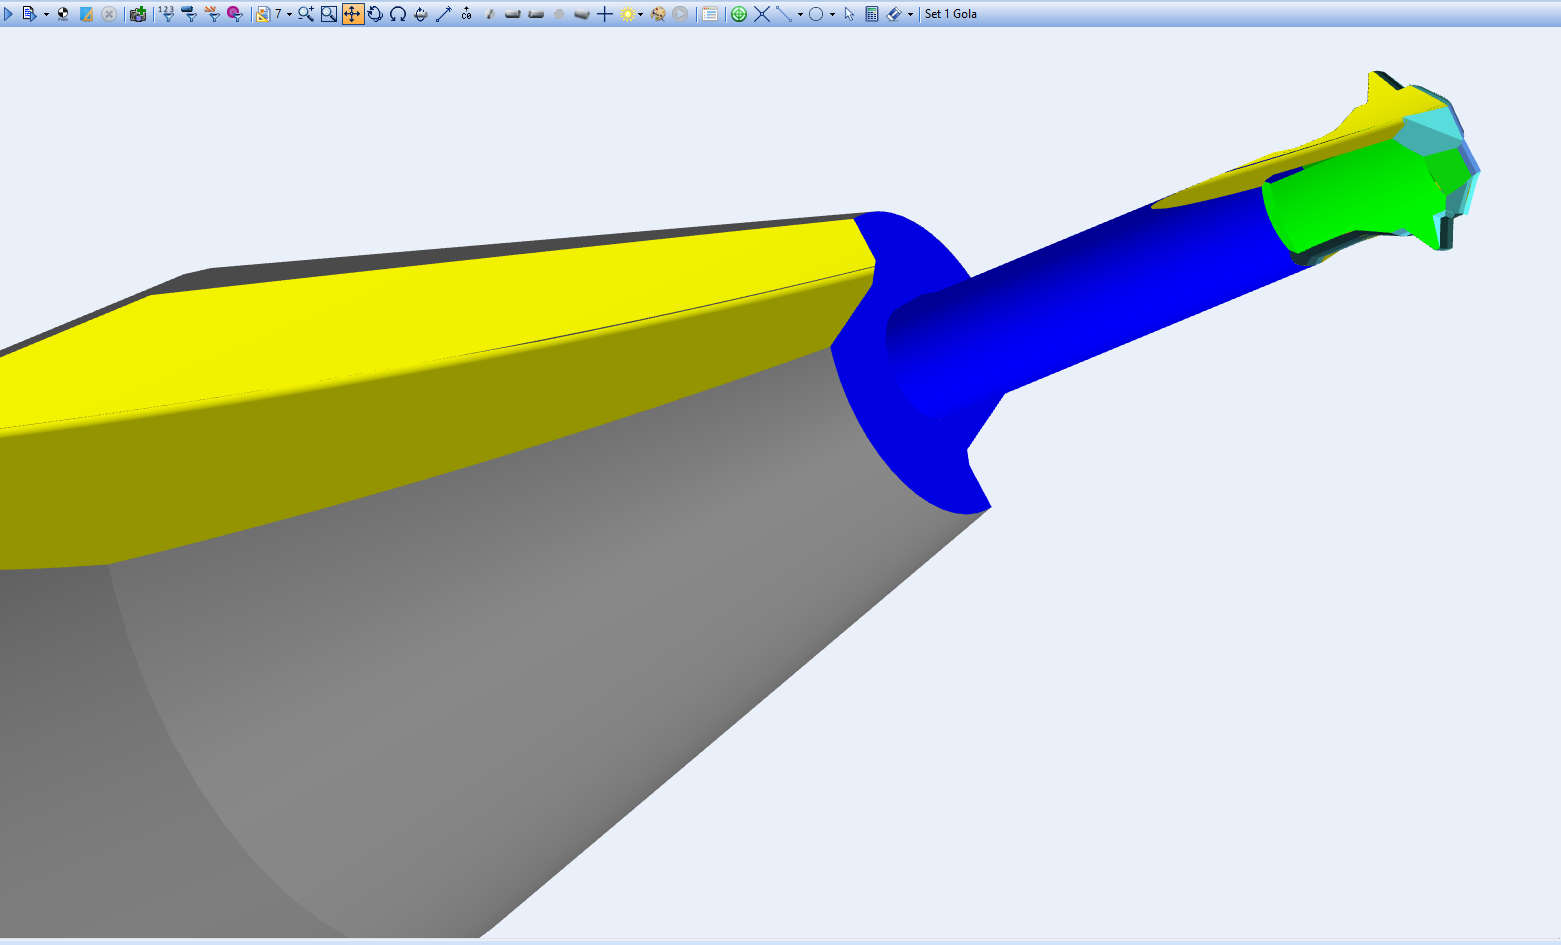Open the color palette icon
1561x945 pixels.
658,14
